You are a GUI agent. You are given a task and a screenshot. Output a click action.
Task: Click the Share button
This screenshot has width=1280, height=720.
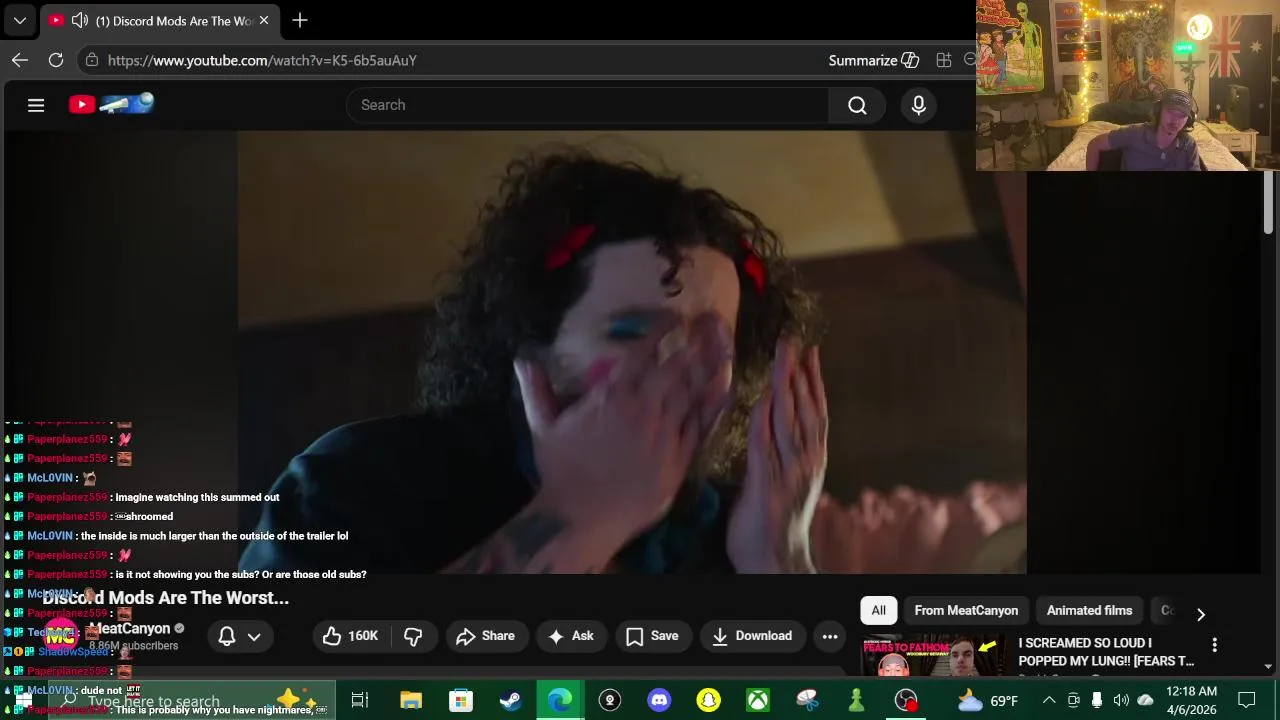[x=485, y=636]
